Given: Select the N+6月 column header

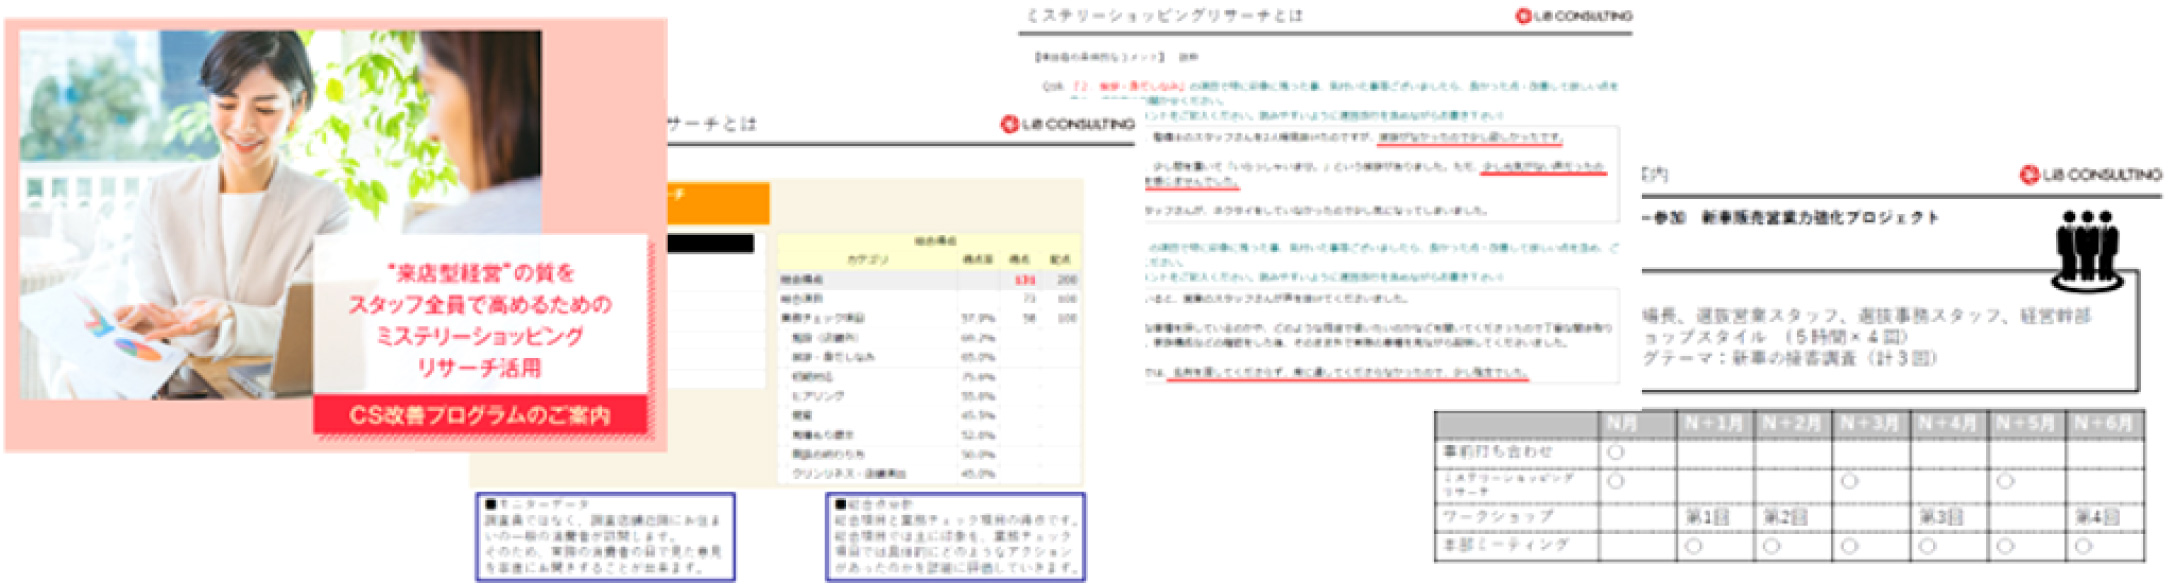Looking at the screenshot, I should (2104, 424).
